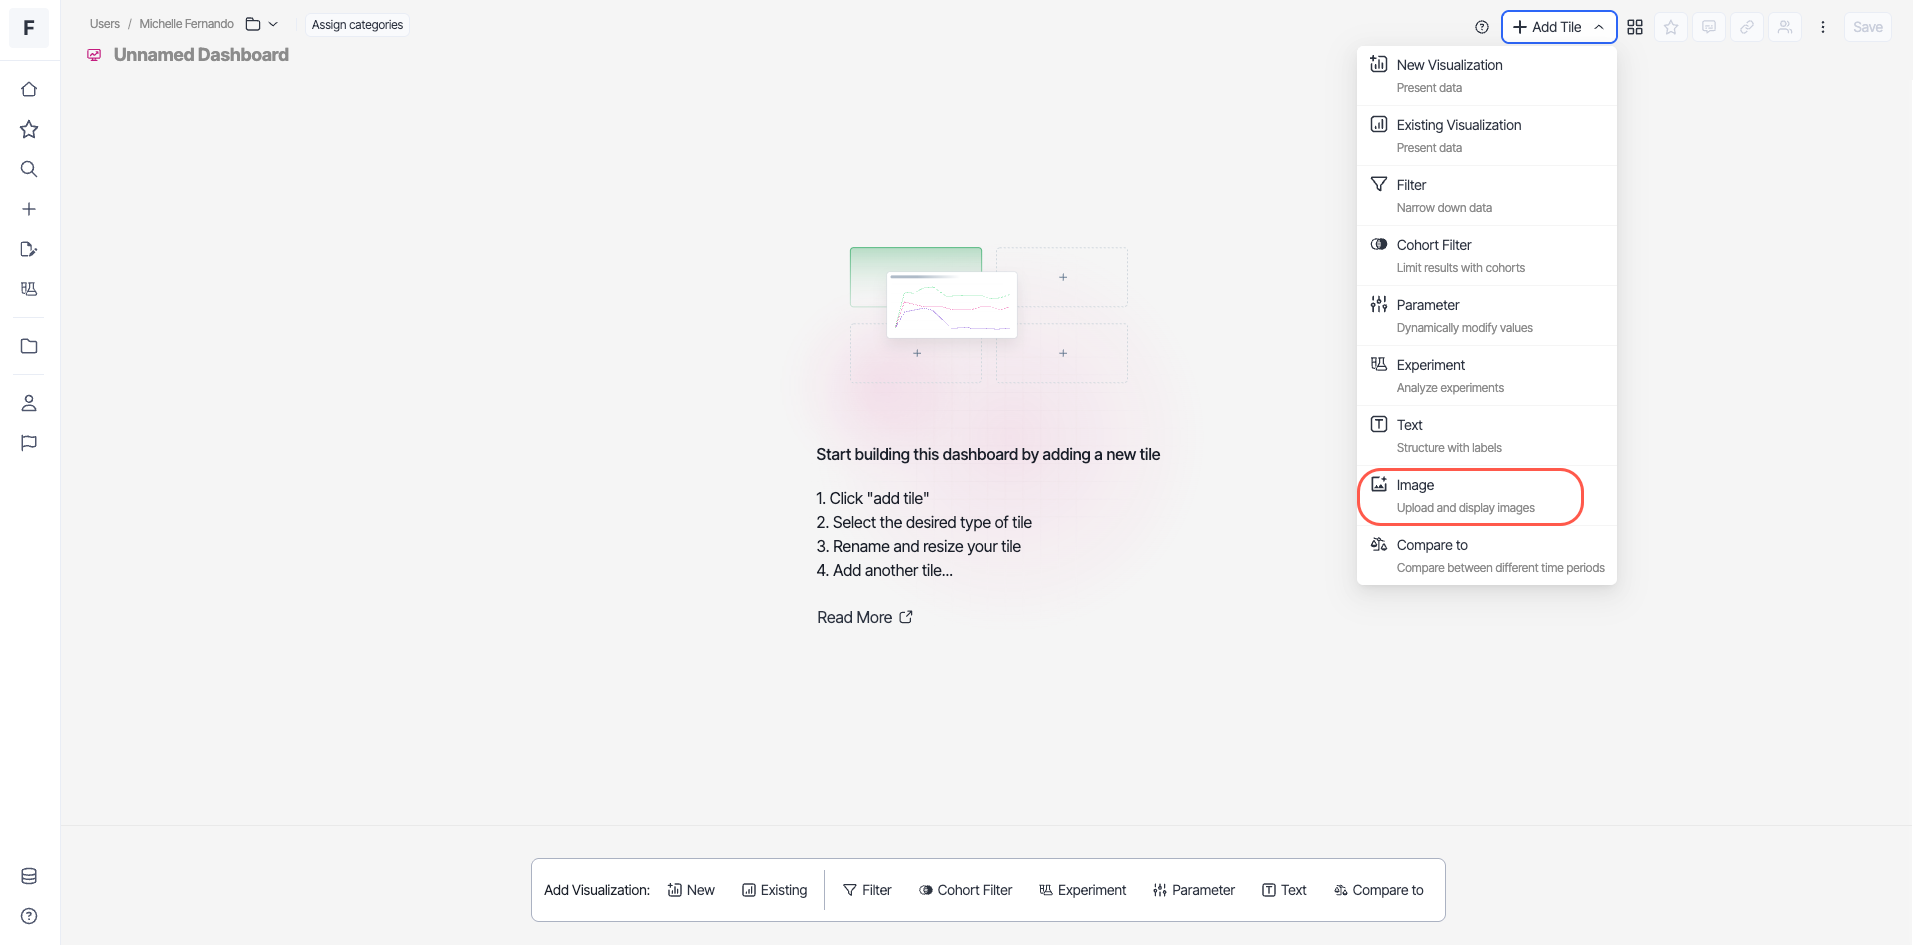1913x945 pixels.
Task: Add Experiment from the bottom toolbar
Action: coord(1082,890)
